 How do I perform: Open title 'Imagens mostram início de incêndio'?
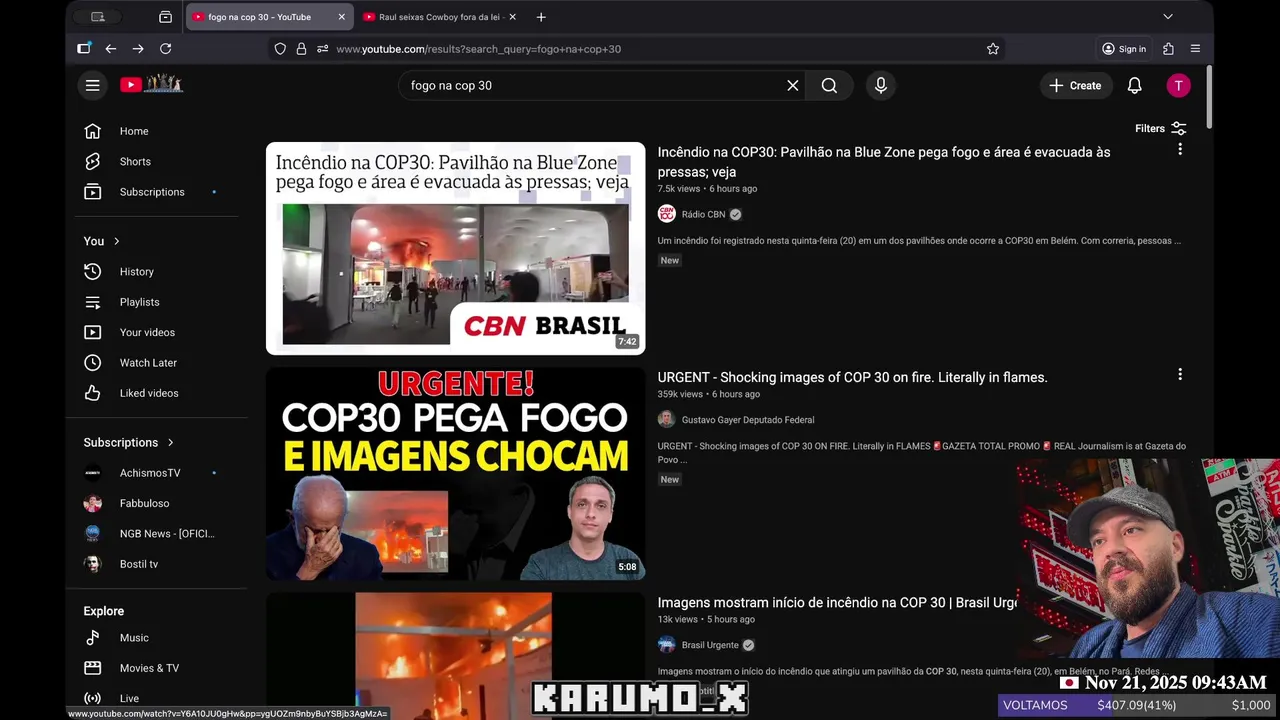click(837, 603)
